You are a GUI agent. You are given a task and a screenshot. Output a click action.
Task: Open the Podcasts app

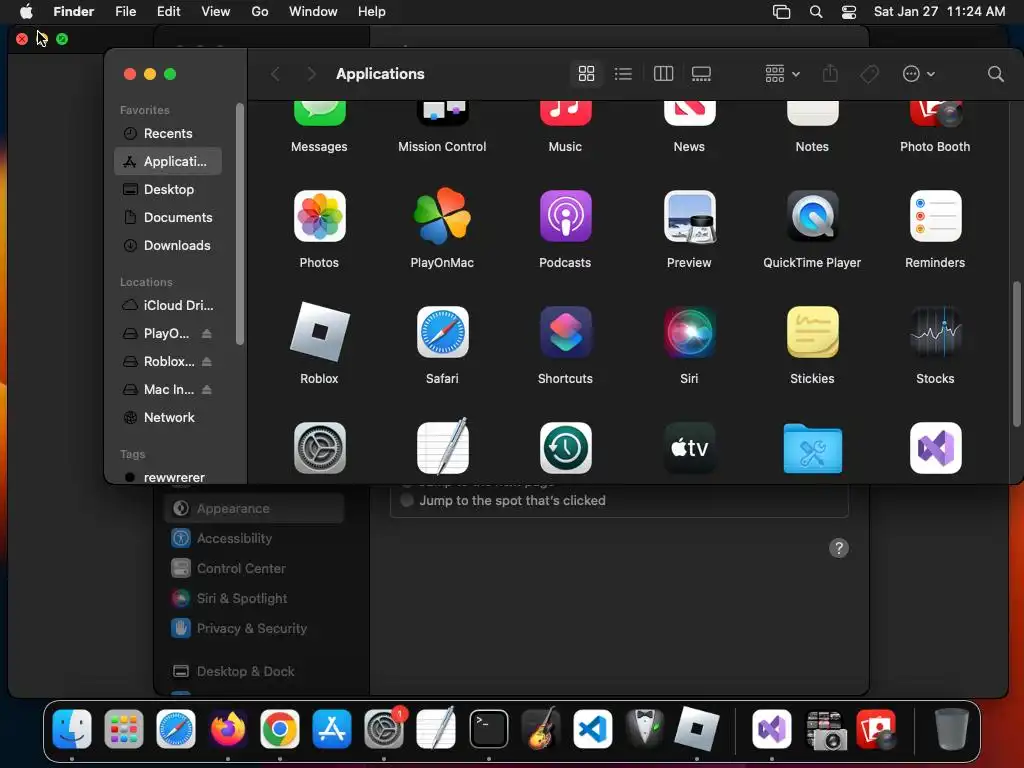[566, 216]
